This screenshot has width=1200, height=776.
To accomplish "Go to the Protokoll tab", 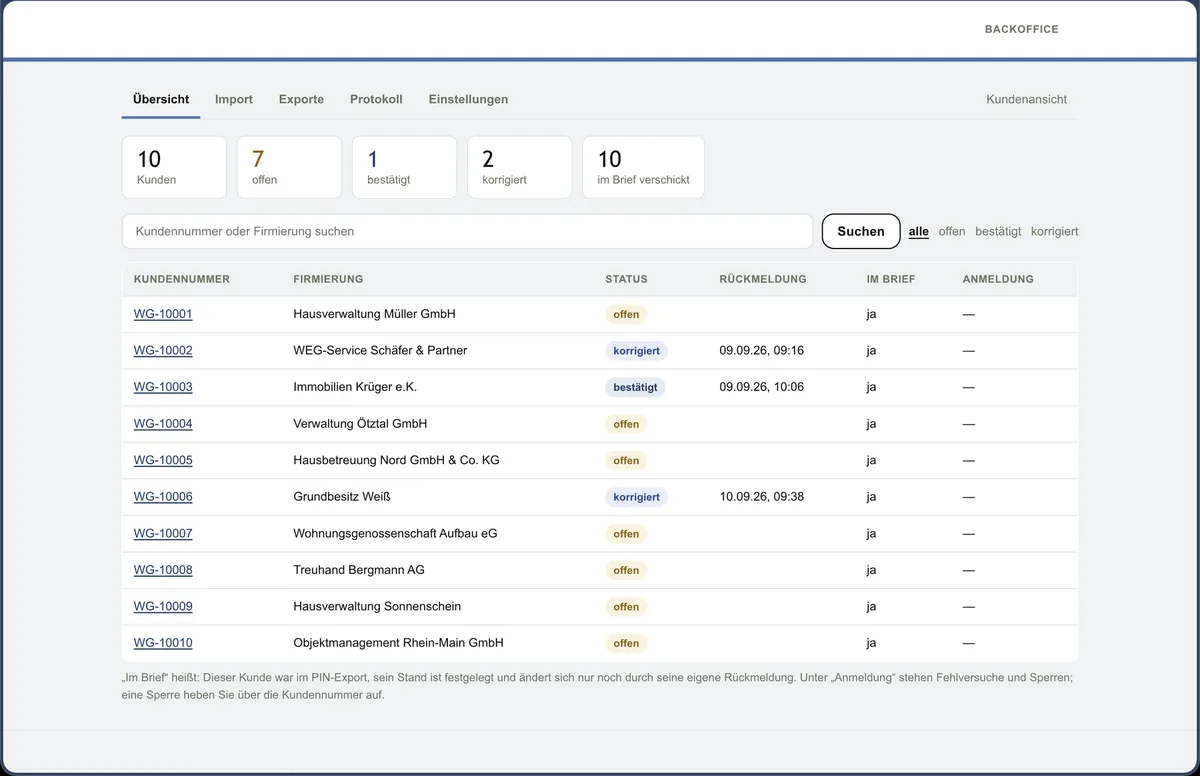I will pos(376,99).
